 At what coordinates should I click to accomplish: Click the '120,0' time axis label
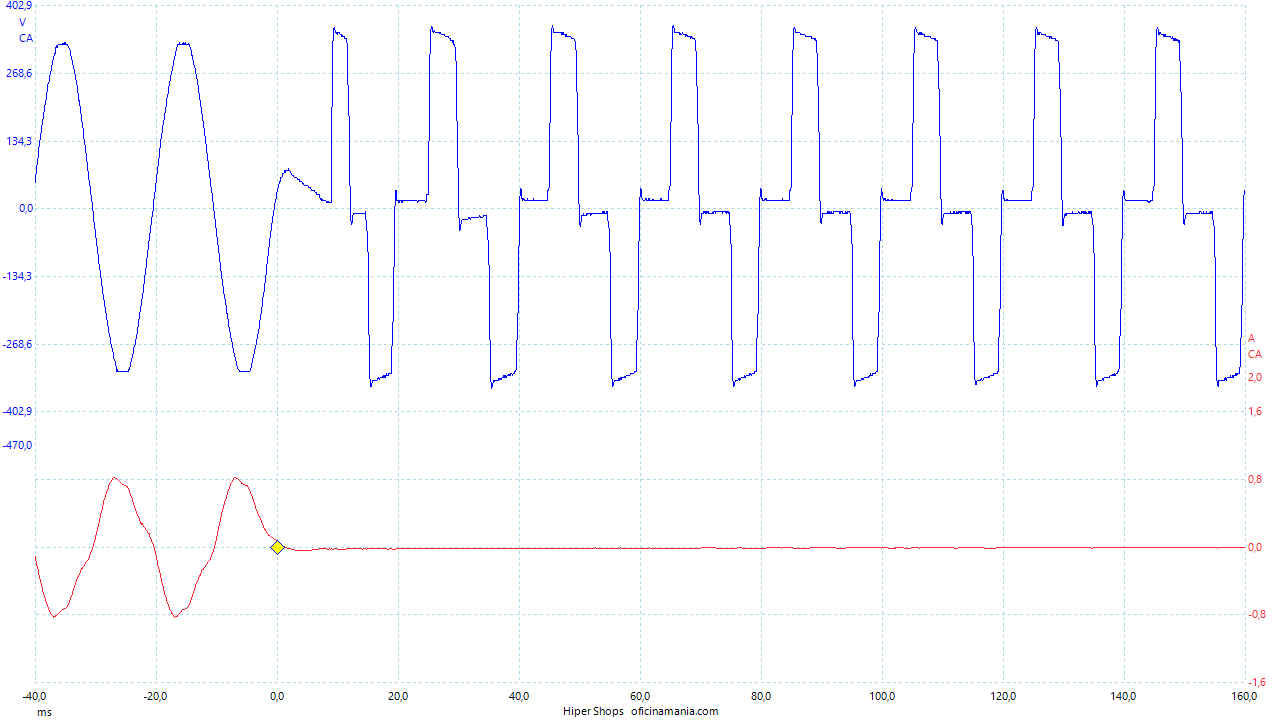point(1003,696)
